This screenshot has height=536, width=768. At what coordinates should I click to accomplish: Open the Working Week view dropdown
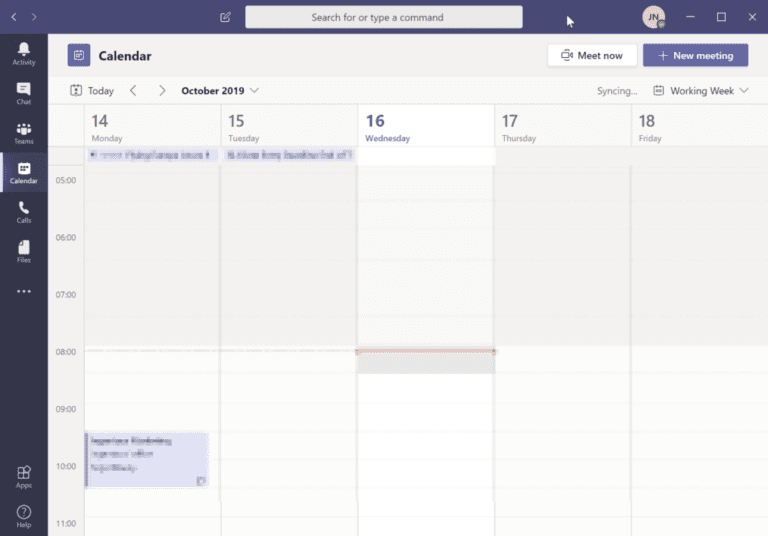701,91
